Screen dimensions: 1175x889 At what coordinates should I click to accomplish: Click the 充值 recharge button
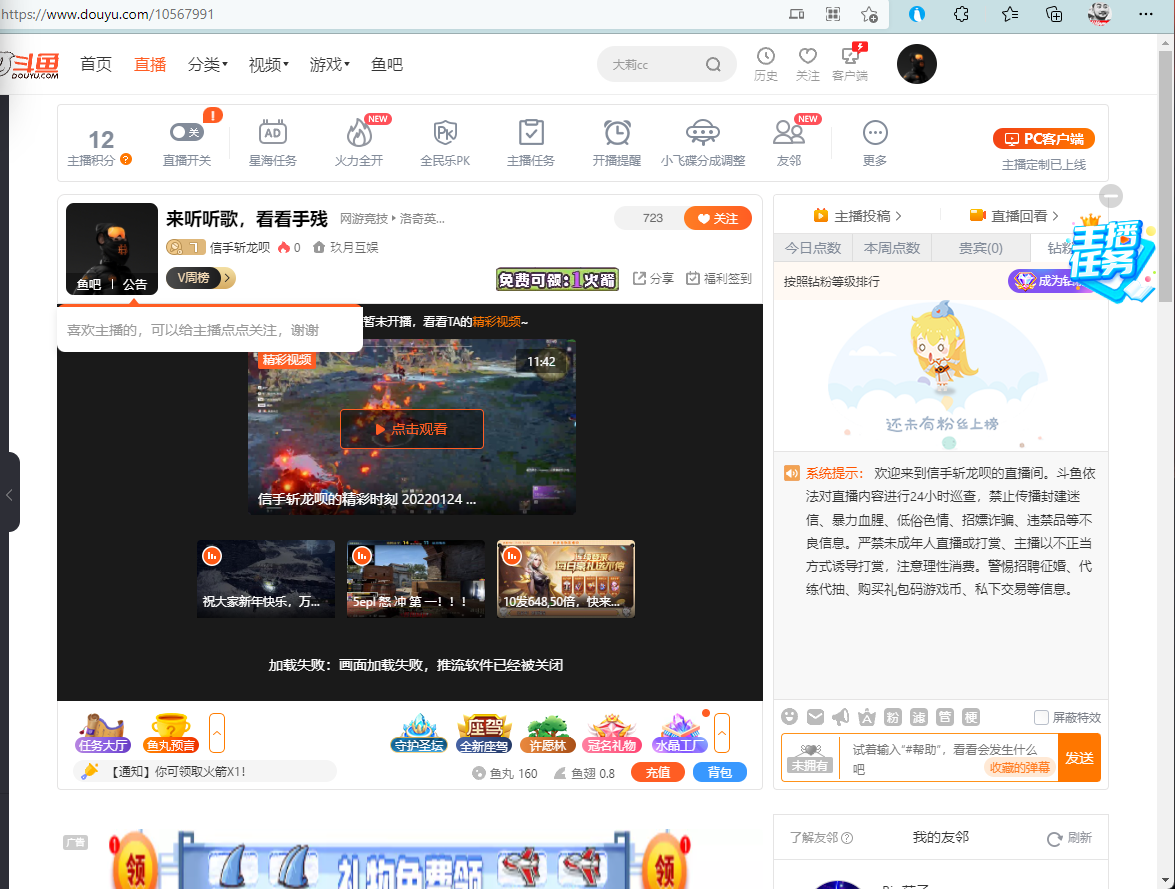pyautogui.click(x=658, y=772)
